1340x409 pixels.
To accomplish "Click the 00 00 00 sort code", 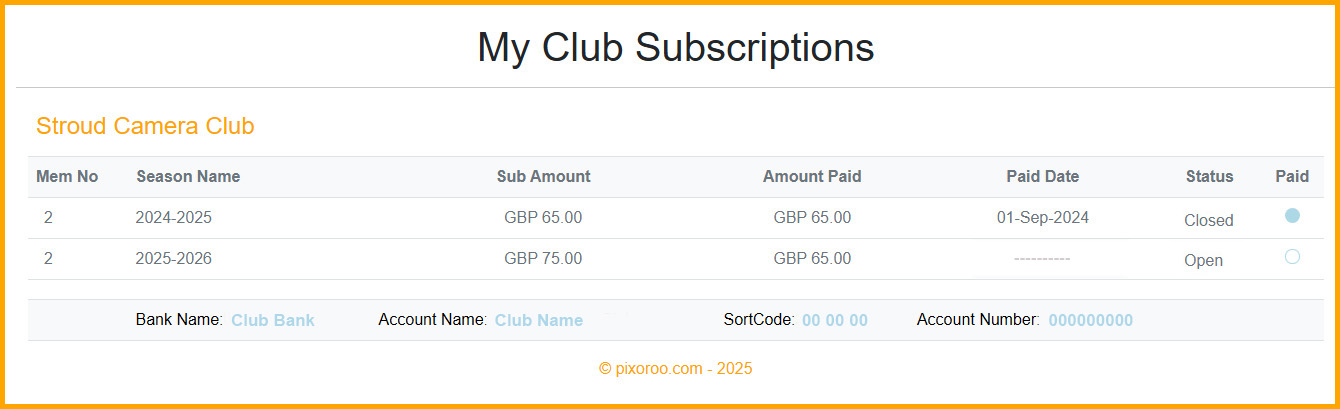I will click(835, 320).
